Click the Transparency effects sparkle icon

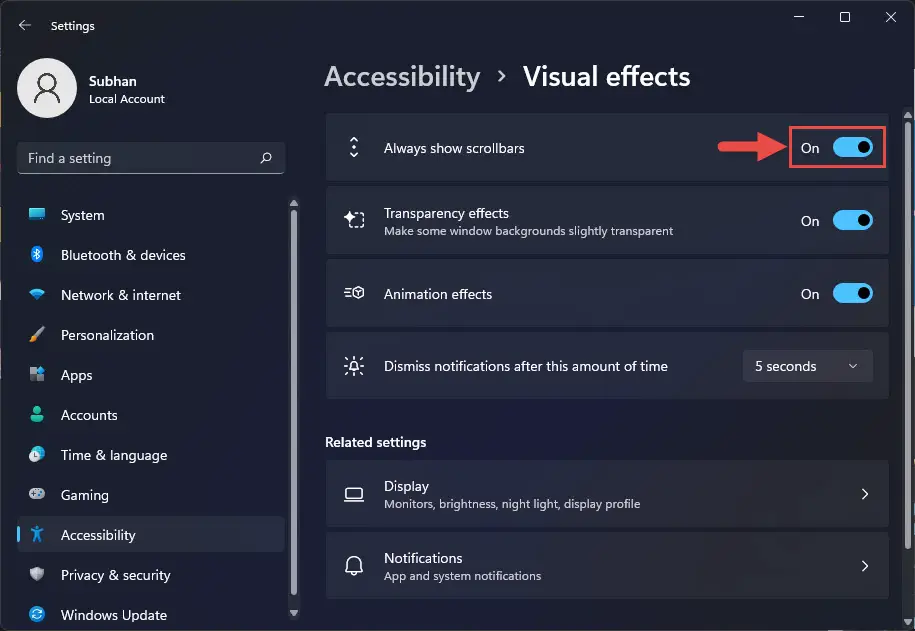354,220
